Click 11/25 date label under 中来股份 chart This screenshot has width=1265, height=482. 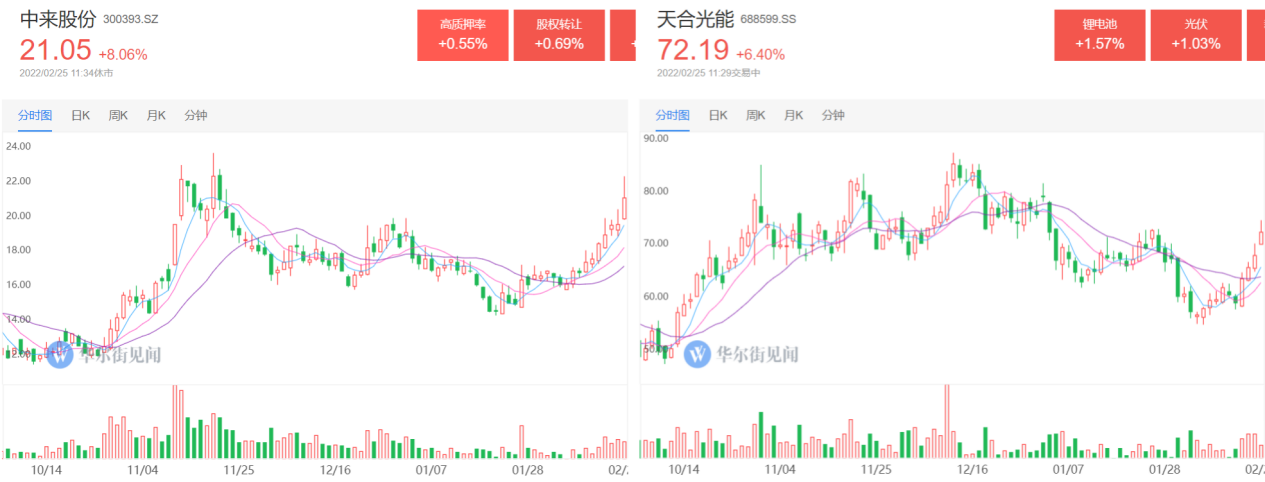(x=237, y=469)
